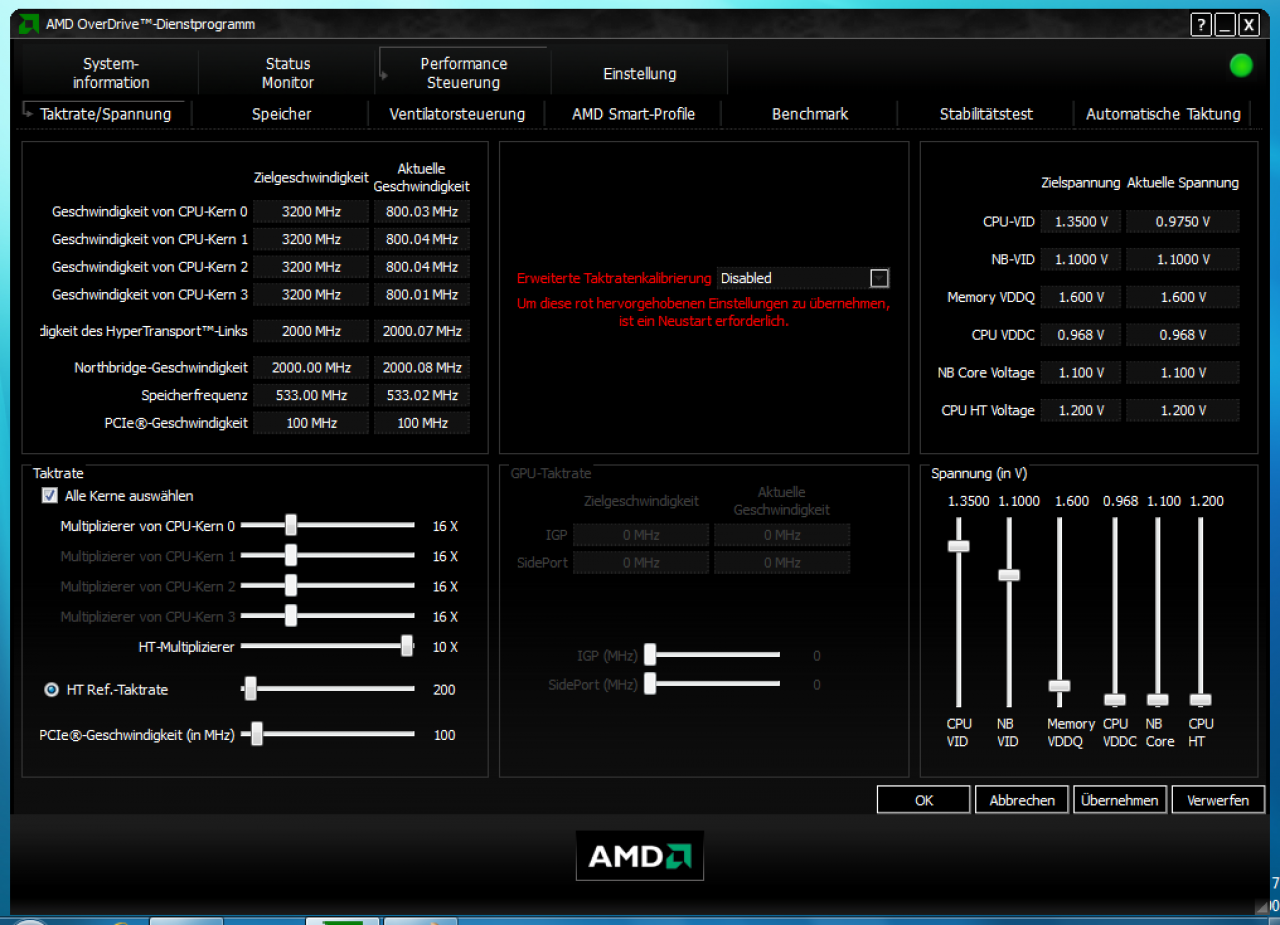Click CPU-Kern 1 multiplier slider handle
1280x925 pixels.
click(x=291, y=556)
